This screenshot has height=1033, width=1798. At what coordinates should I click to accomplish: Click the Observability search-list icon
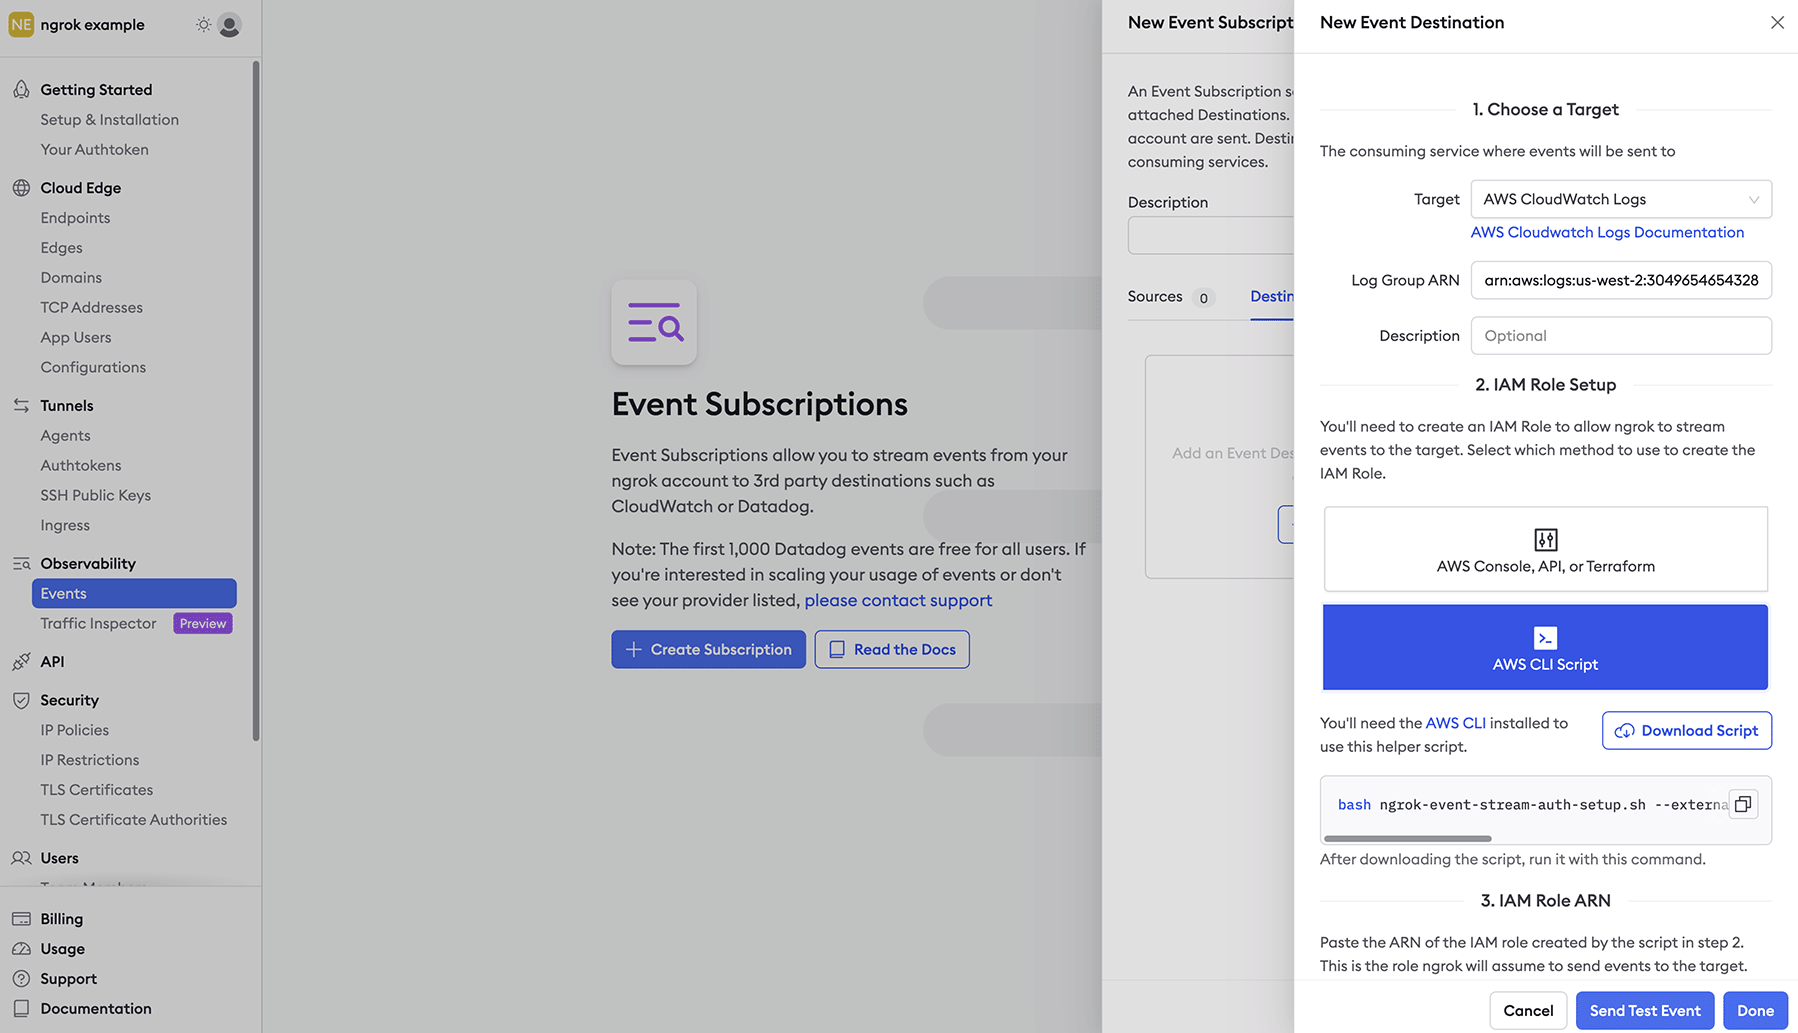click(x=21, y=563)
